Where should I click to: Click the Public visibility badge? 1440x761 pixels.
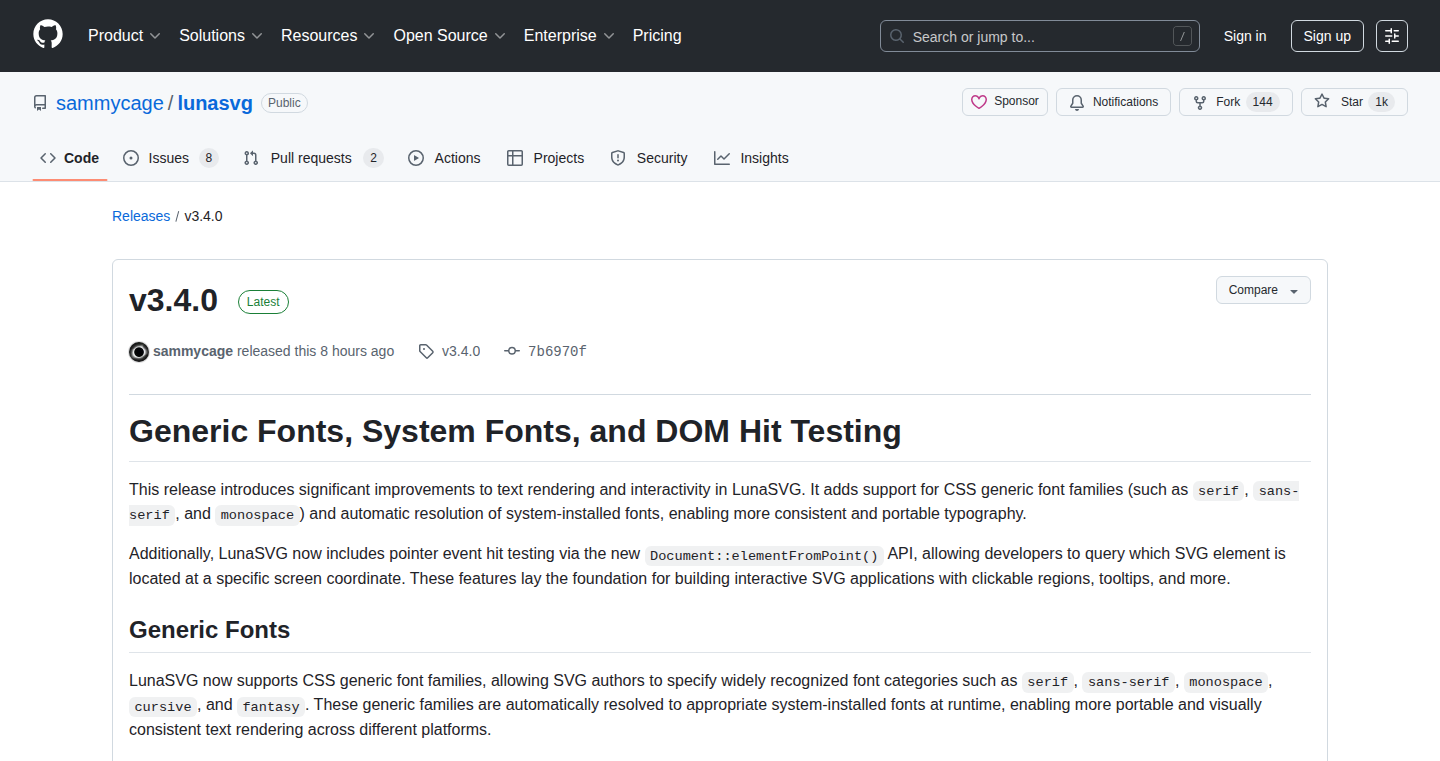pos(284,102)
